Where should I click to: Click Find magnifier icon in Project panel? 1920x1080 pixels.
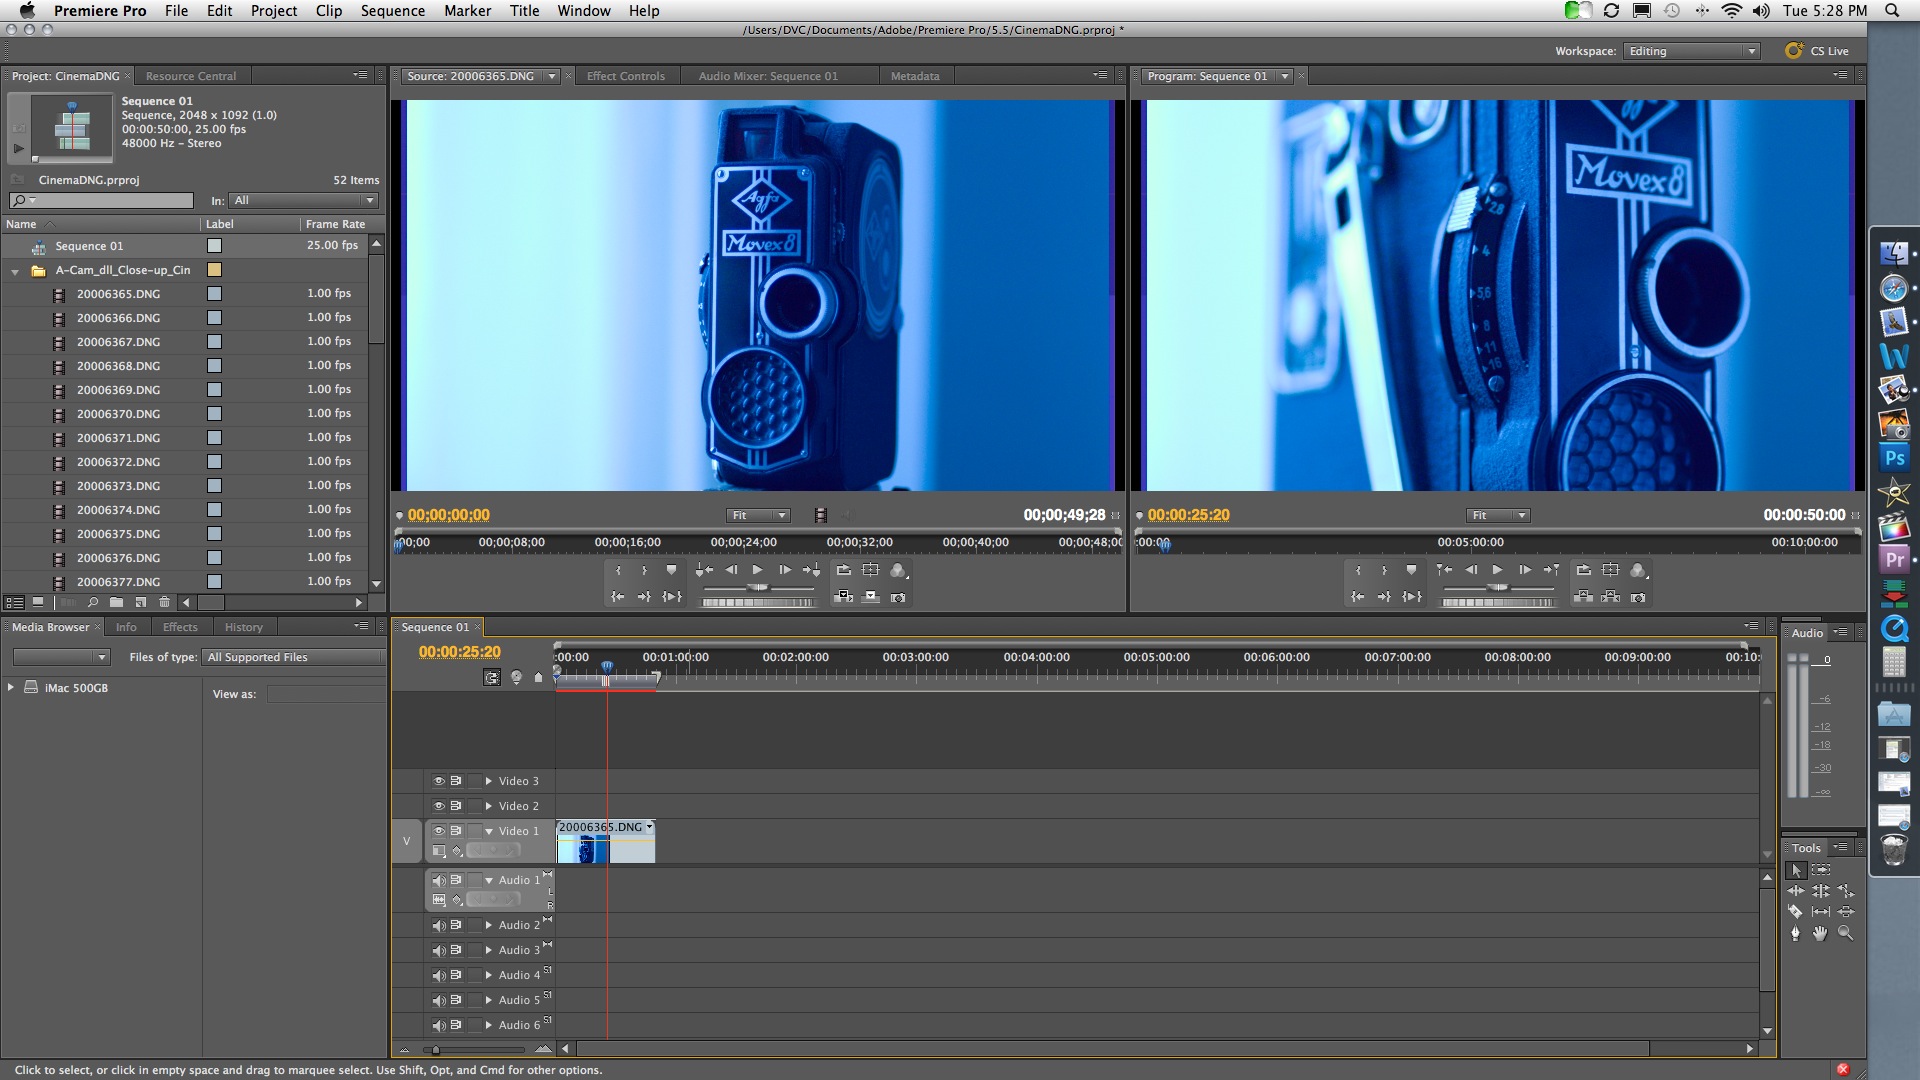(x=92, y=602)
